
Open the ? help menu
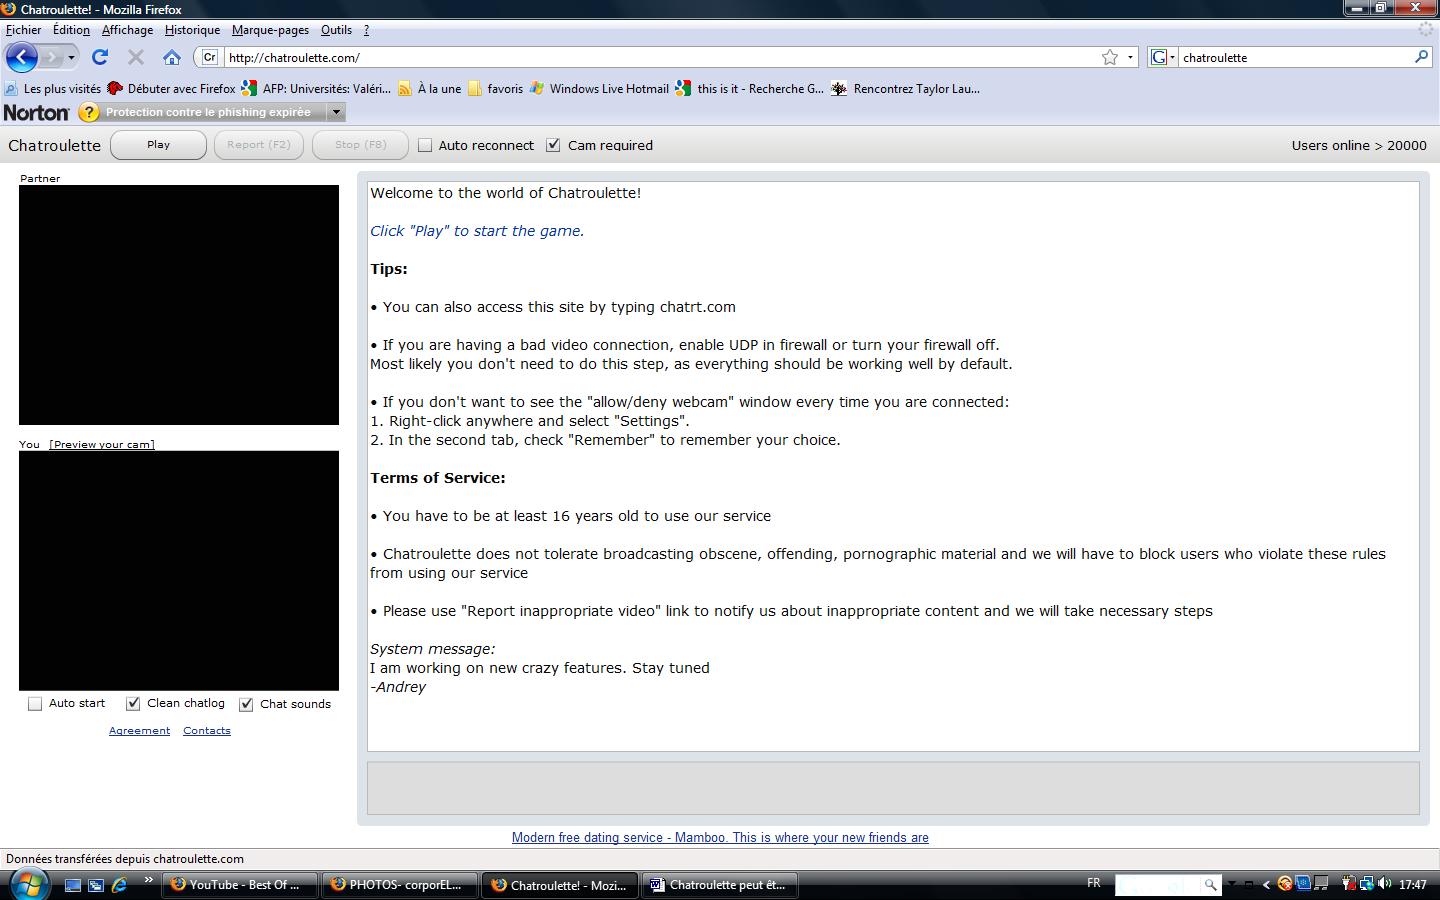pyautogui.click(x=366, y=30)
